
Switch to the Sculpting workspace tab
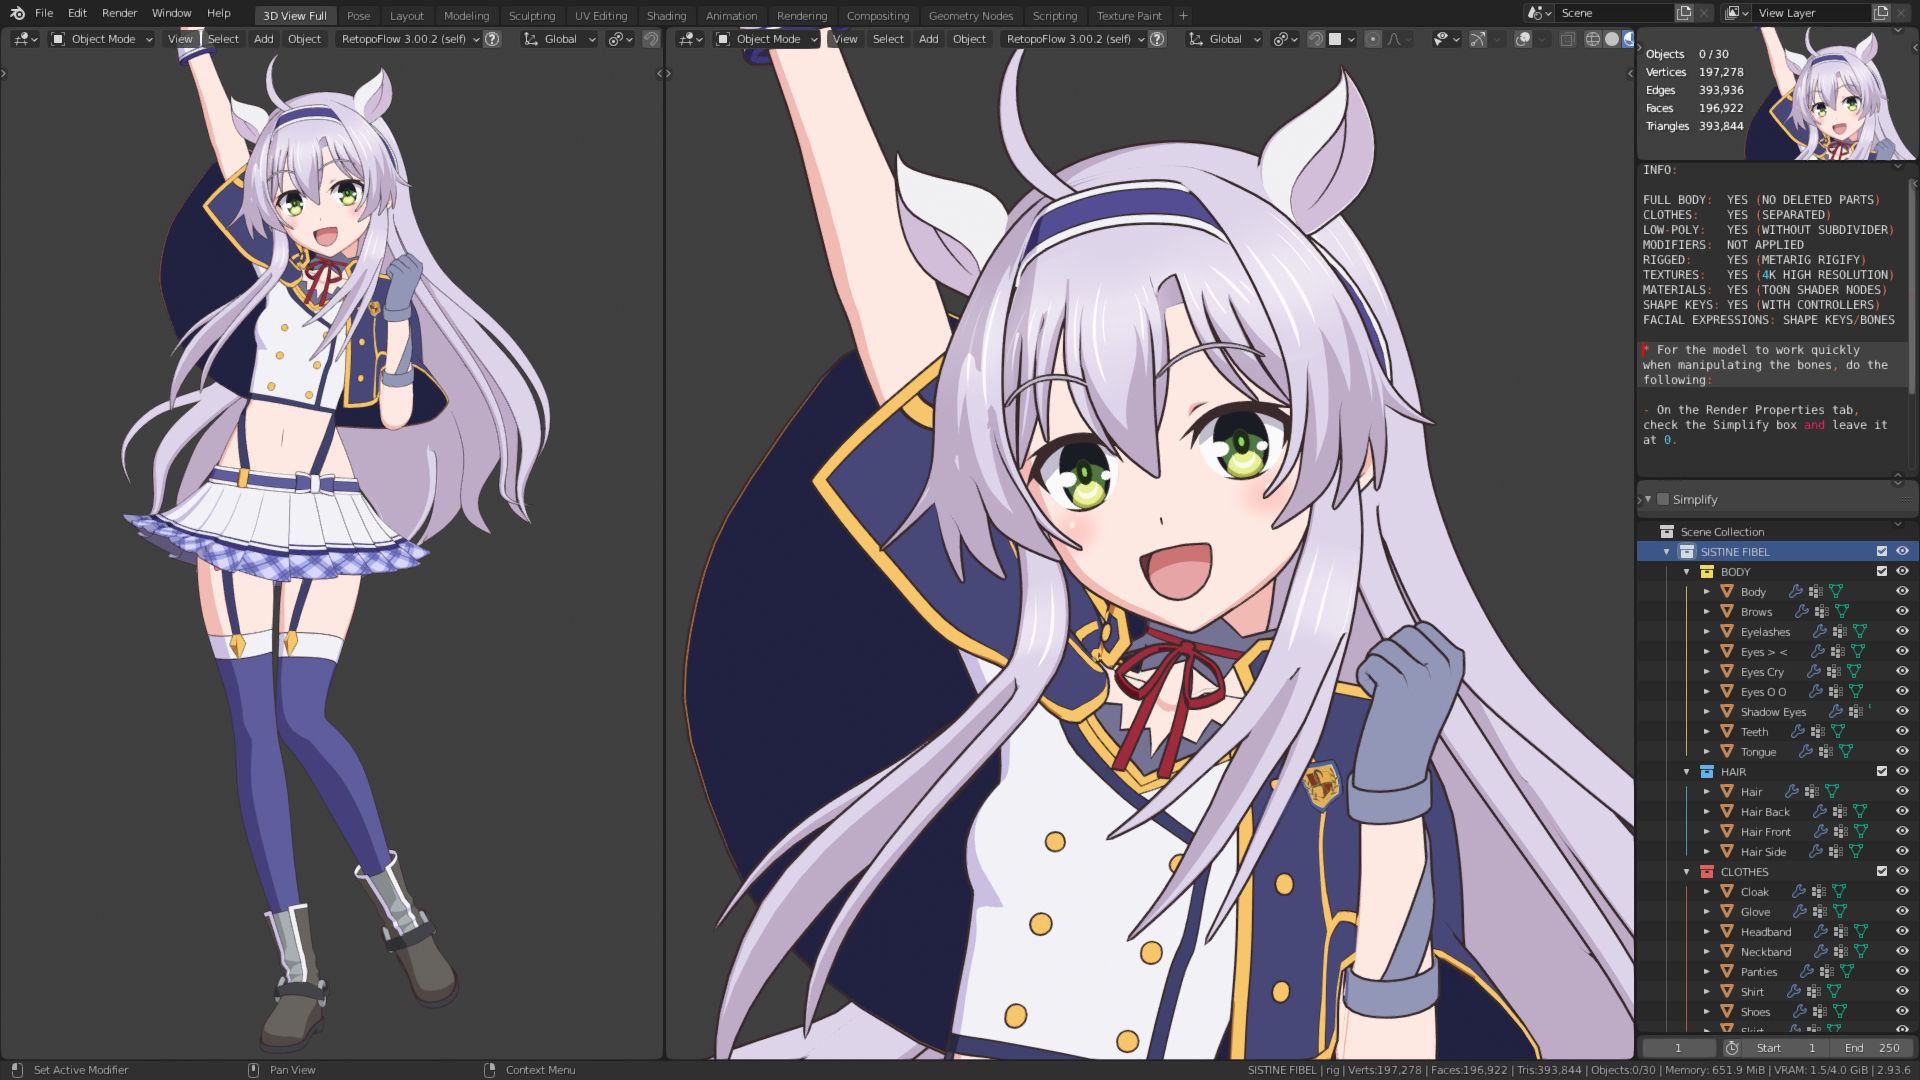(x=531, y=15)
